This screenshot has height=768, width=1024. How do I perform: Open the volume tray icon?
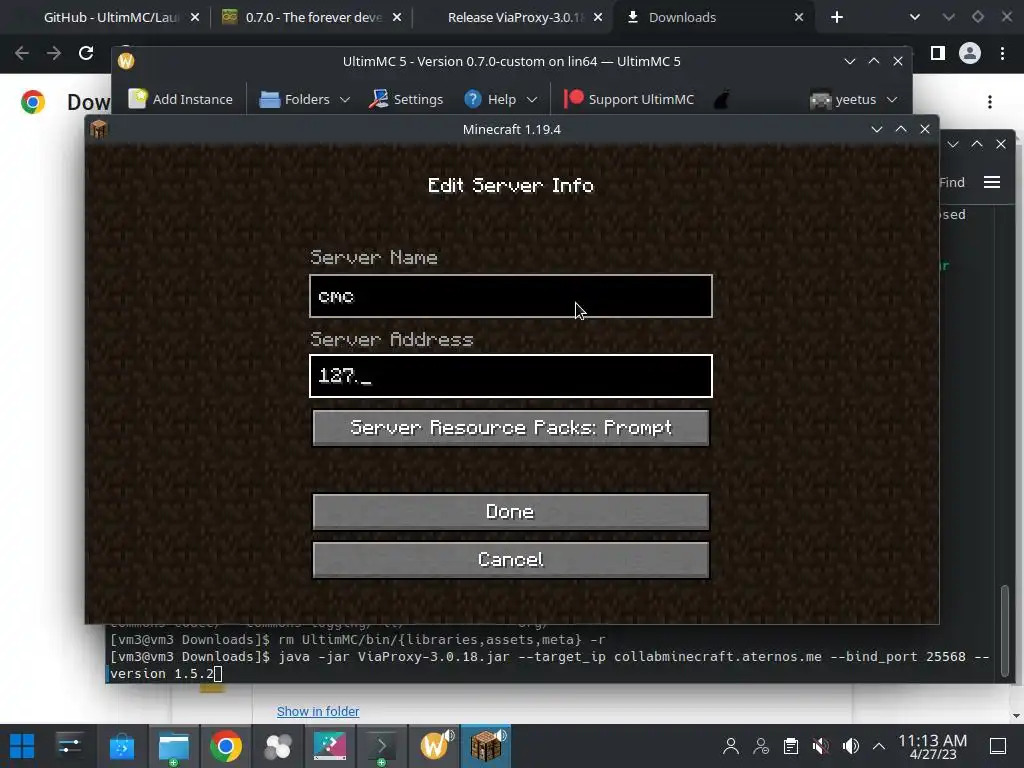click(x=850, y=746)
